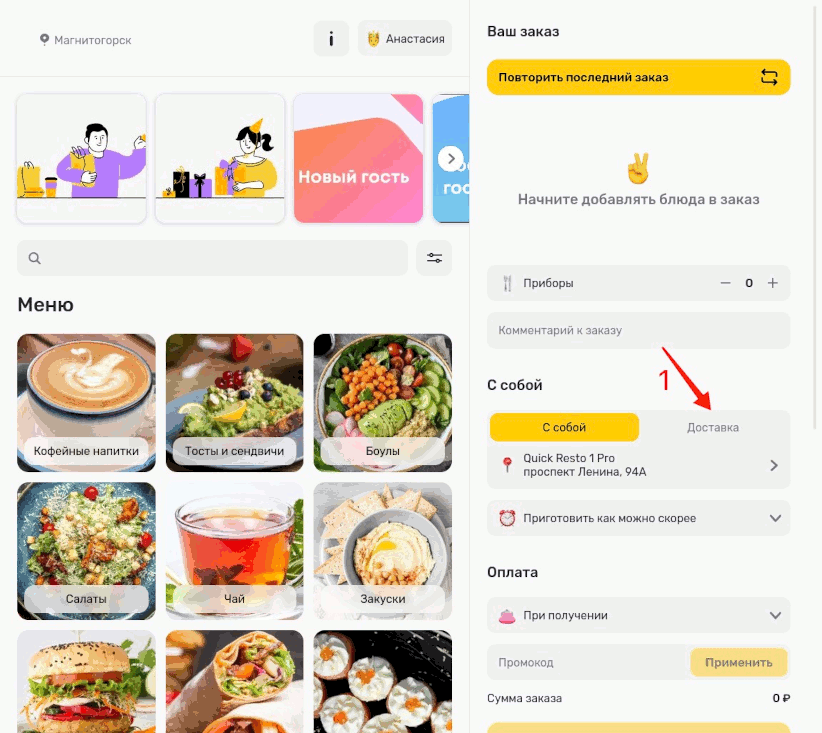The image size is (822, 733).
Task: Increase cutlery count with the plus icon
Action: tap(772, 283)
